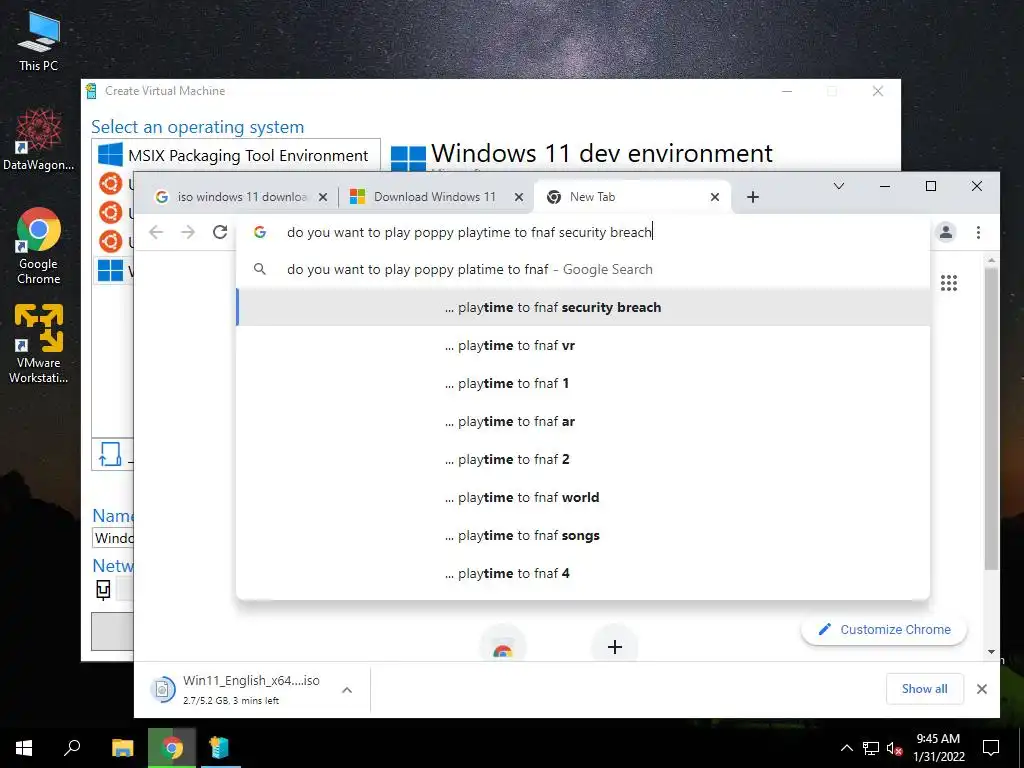Open network status tray icon
1024x768 pixels.
[x=871, y=748]
